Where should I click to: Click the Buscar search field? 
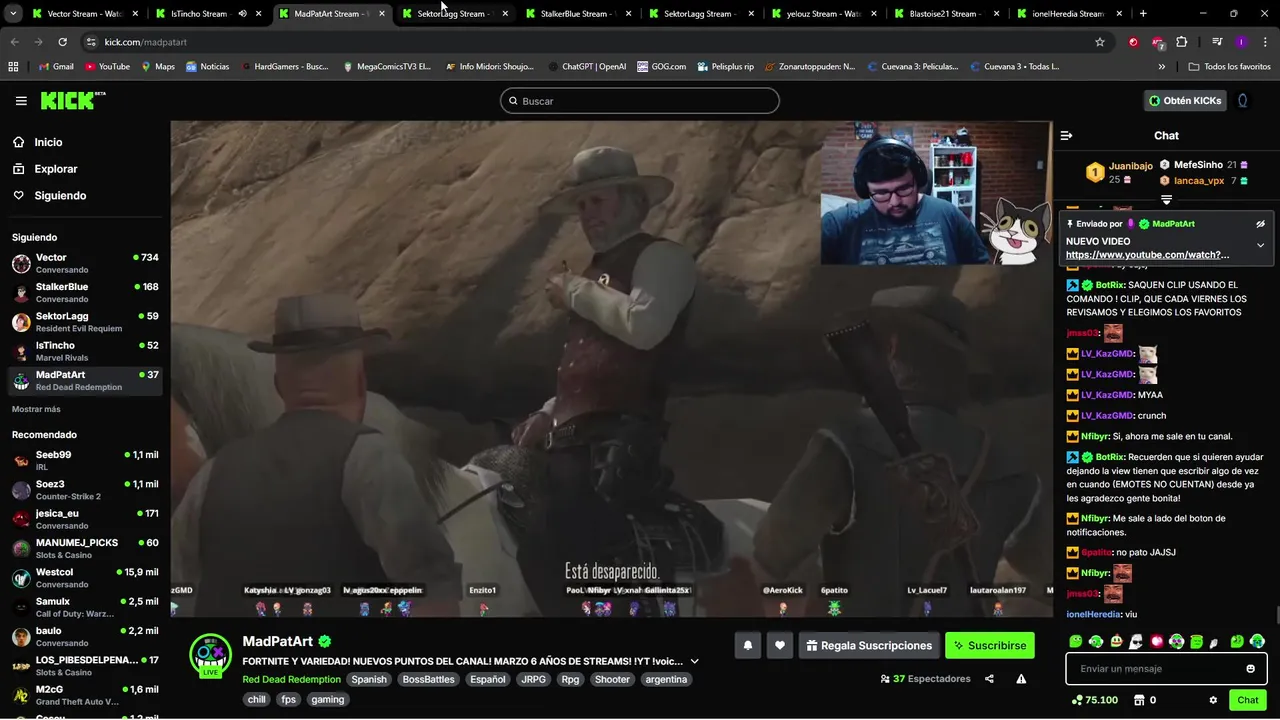640,101
